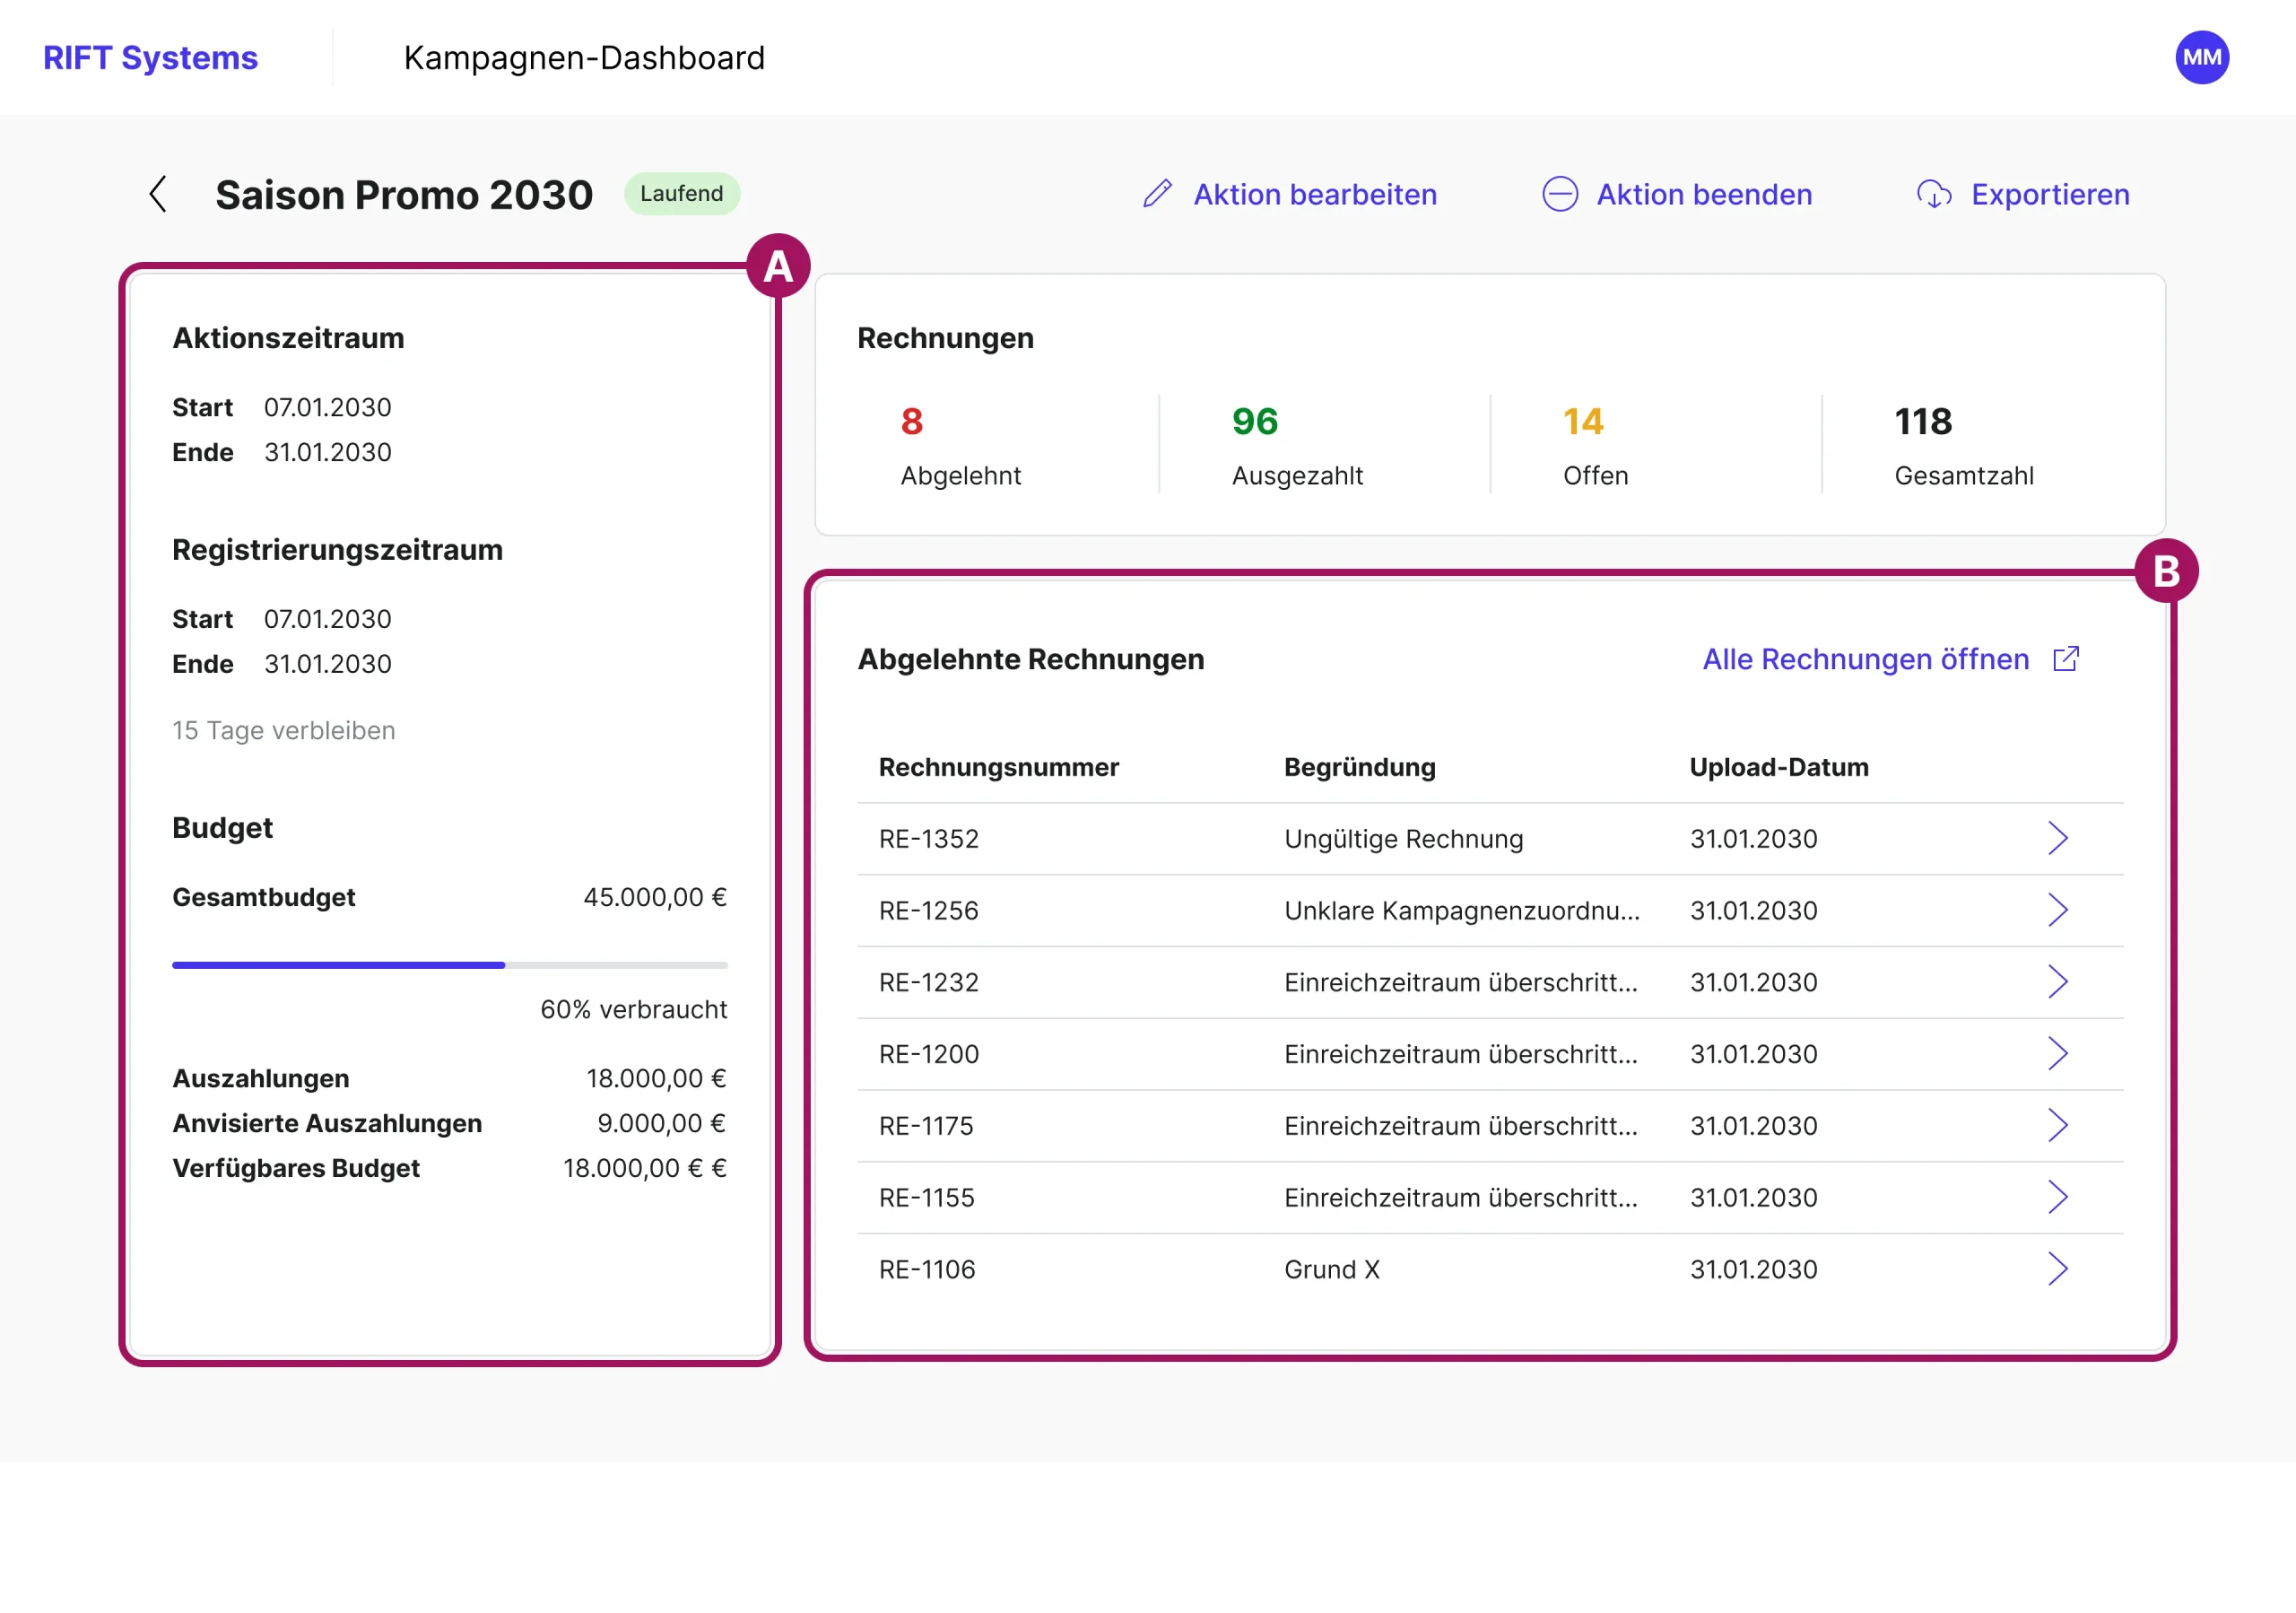
Task: Open the MM user avatar
Action: (2202, 57)
